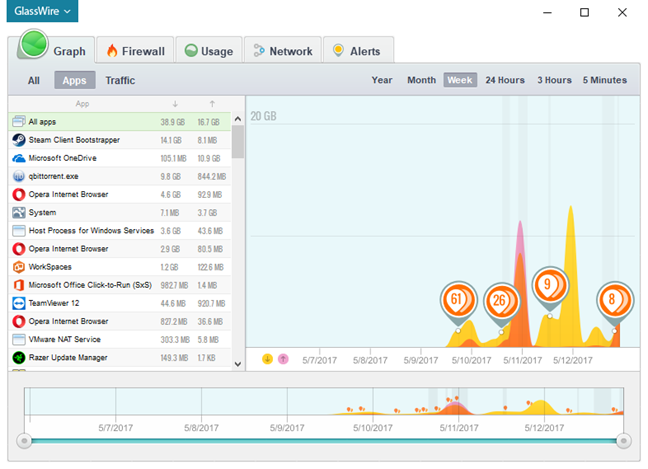The height and width of the screenshot is (469, 648).
Task: Click the Microsoft Office Click-to-Run icon
Action: point(19,285)
